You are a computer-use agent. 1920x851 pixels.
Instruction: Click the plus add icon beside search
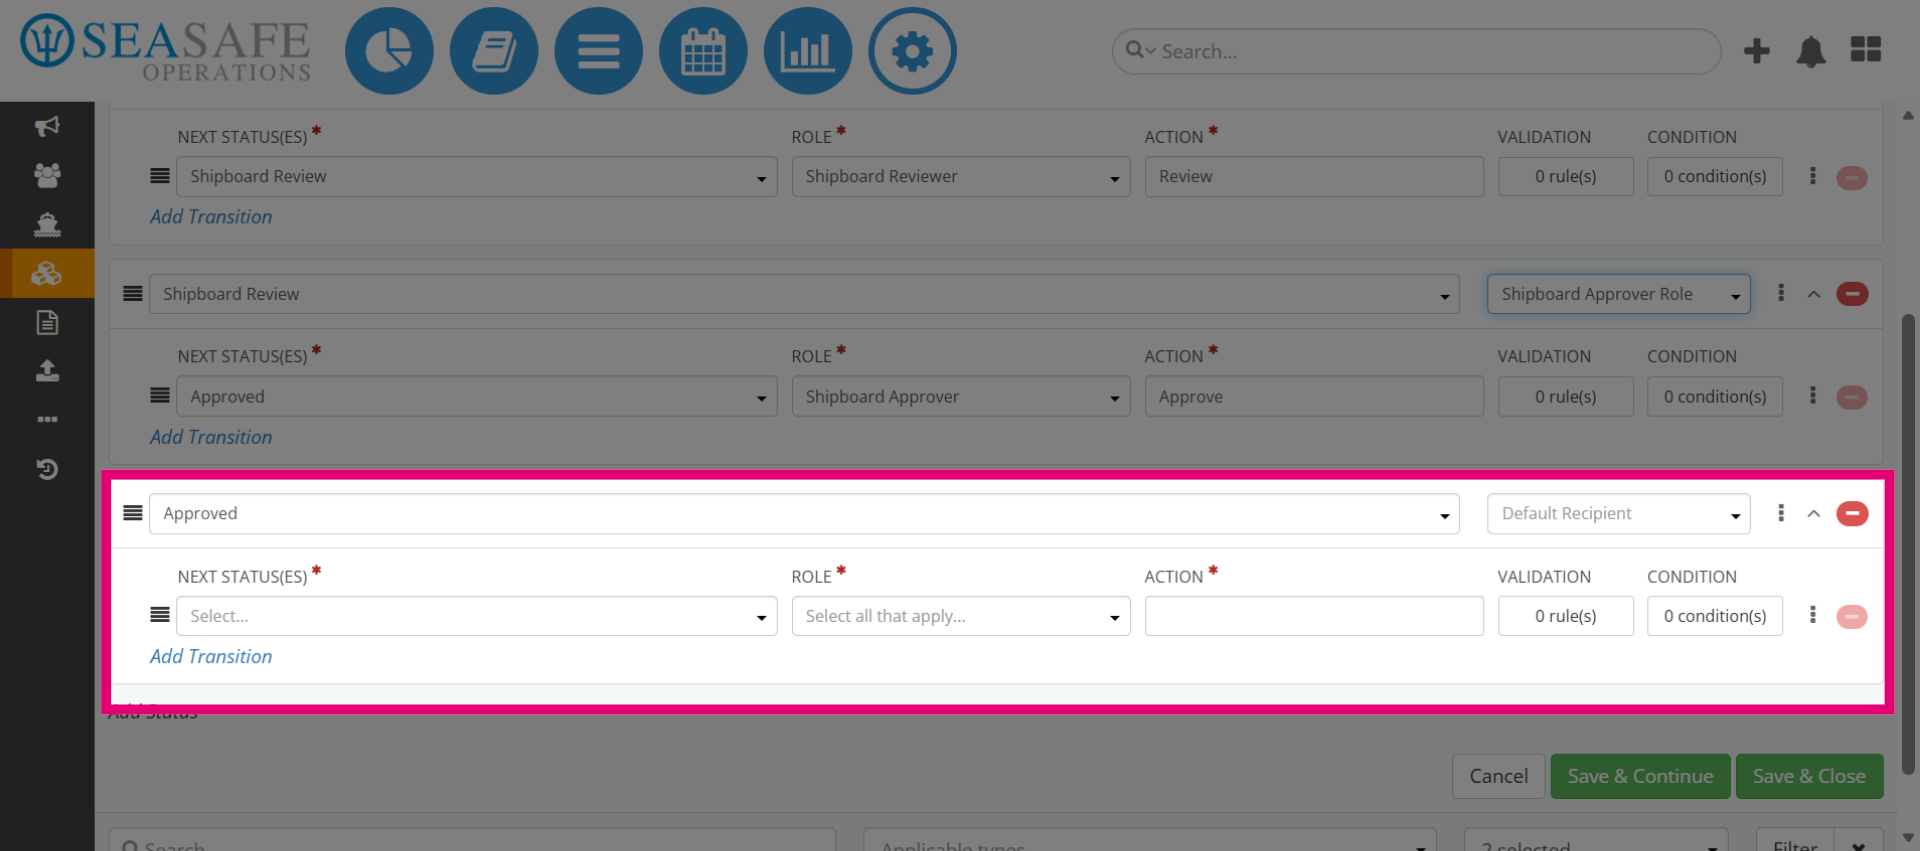pos(1756,51)
